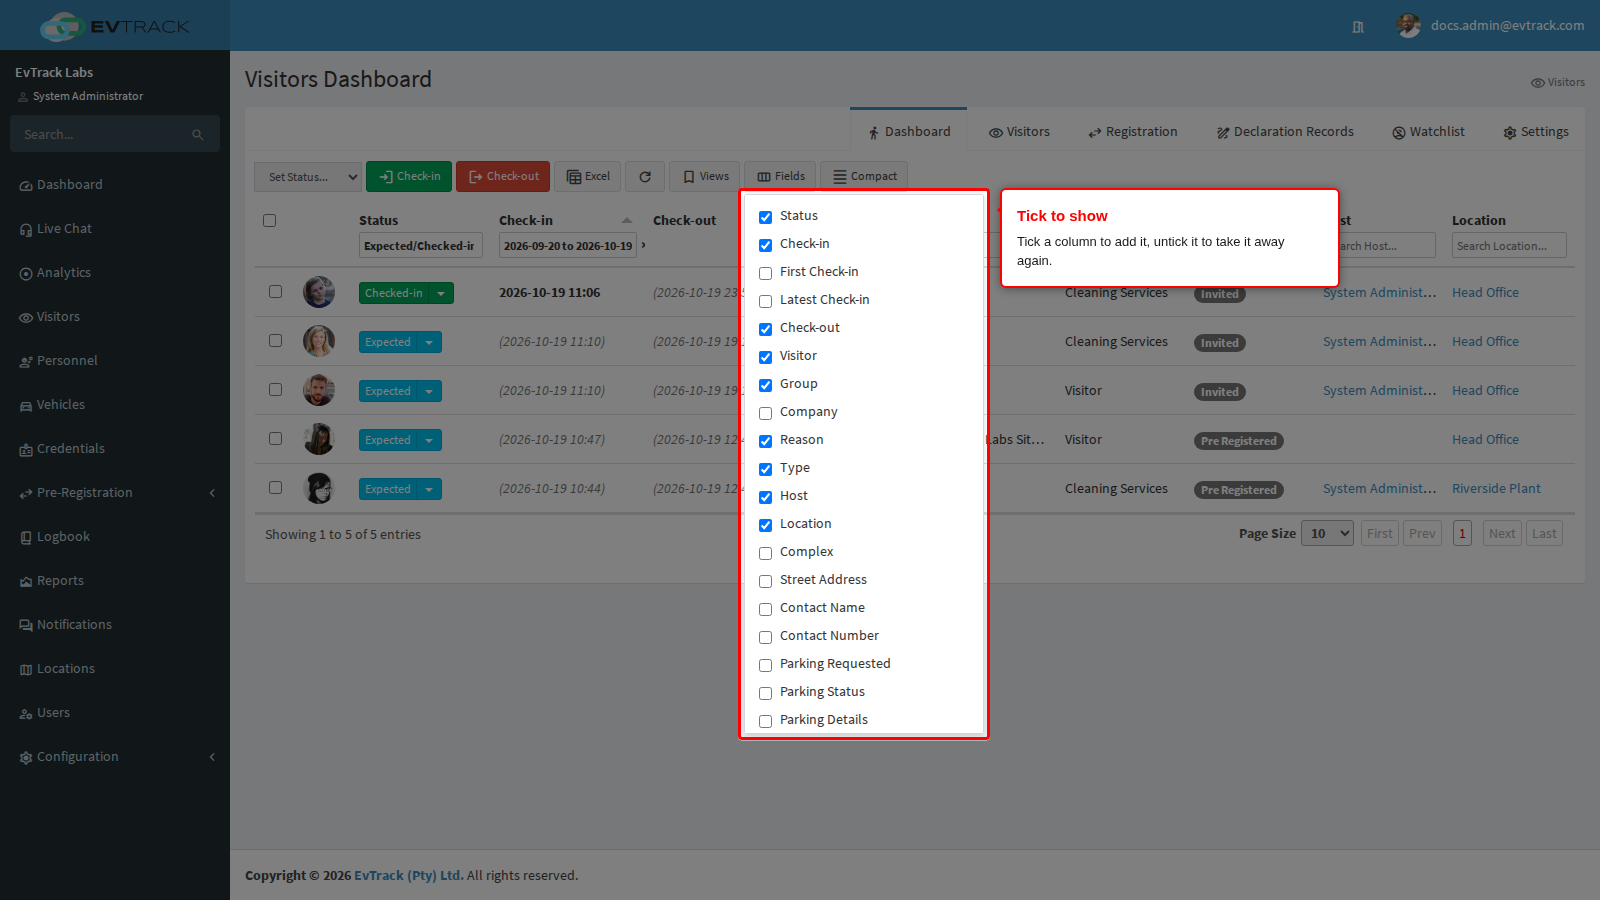The width and height of the screenshot is (1600, 900).
Task: Click the search magnifier icon in the sidebar
Action: pyautogui.click(x=198, y=135)
